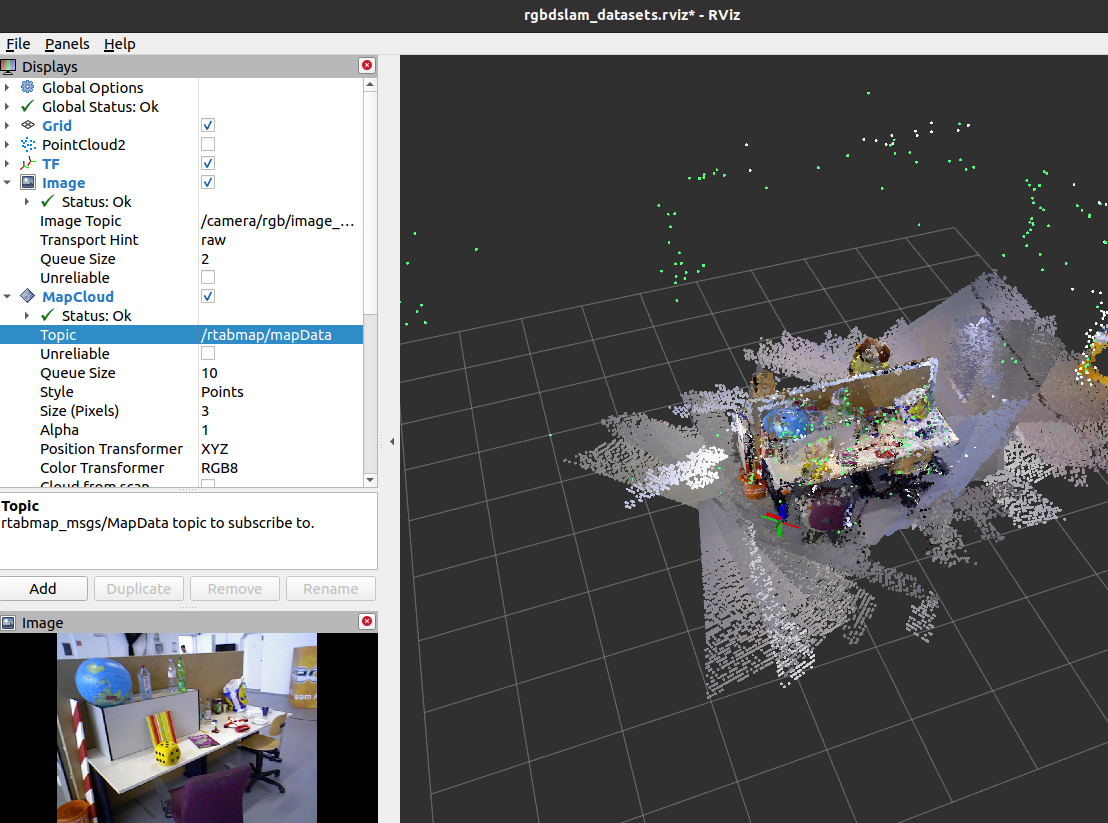Enable the PointCloud2 display checkbox
Screen dimensions: 1108x823
click(x=207, y=143)
